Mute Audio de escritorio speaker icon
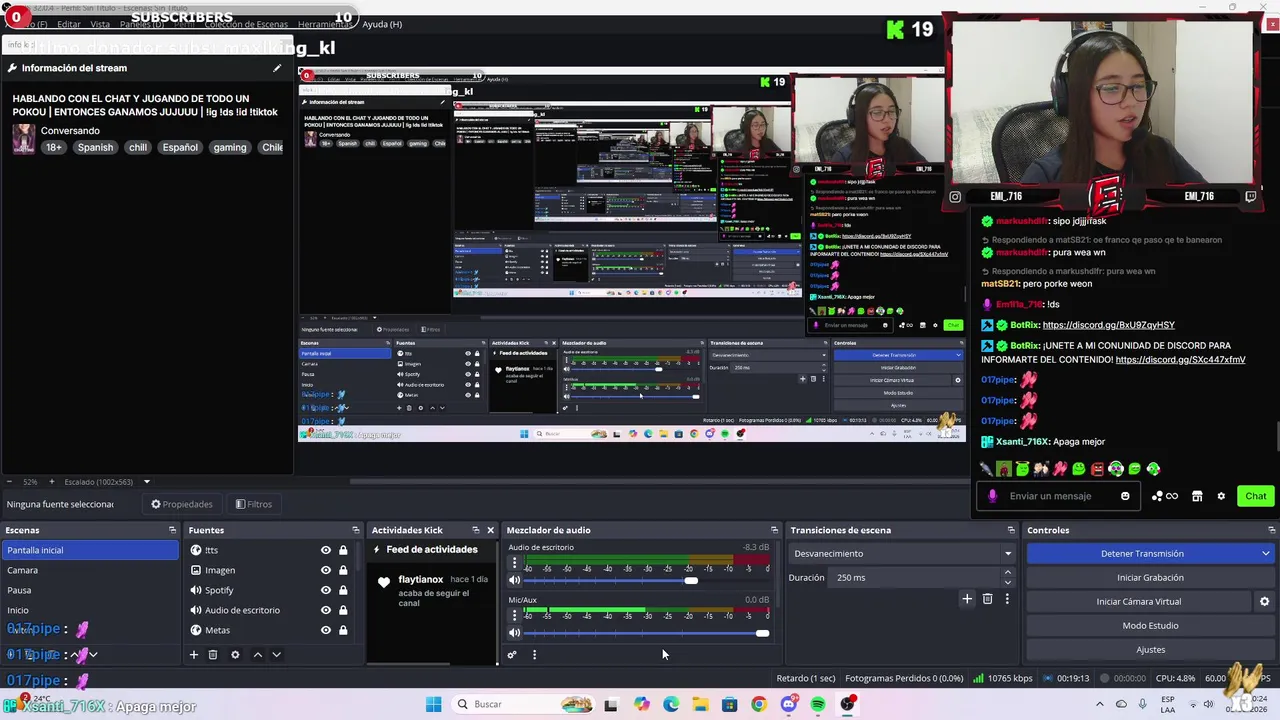The height and width of the screenshot is (720, 1280). click(515, 580)
